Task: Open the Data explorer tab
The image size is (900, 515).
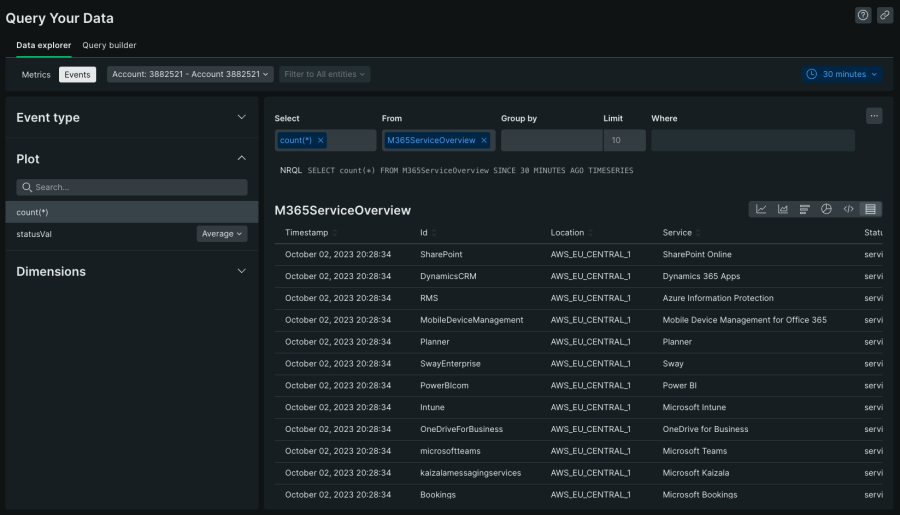Action: tap(44, 45)
